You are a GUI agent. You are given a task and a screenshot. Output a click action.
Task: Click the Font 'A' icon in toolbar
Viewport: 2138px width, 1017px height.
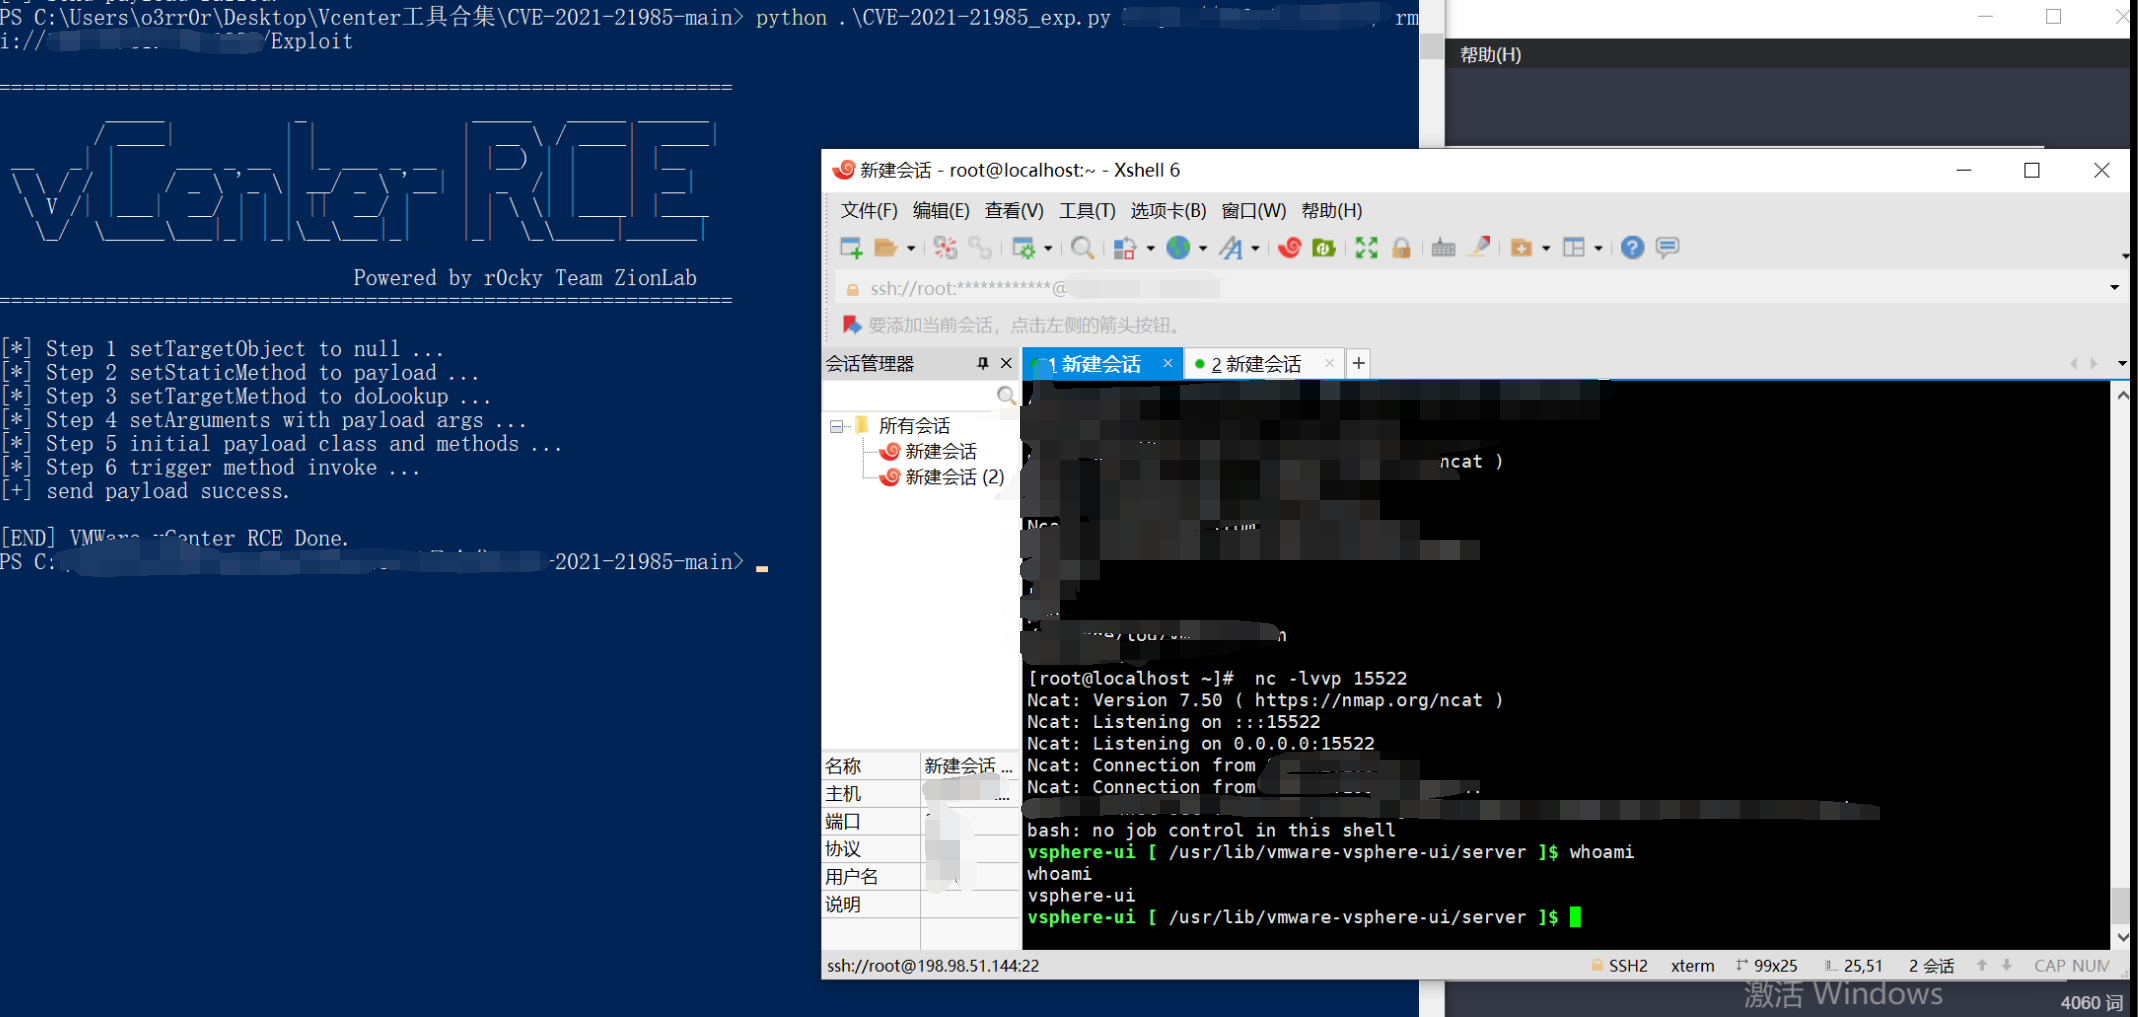coord(1231,248)
